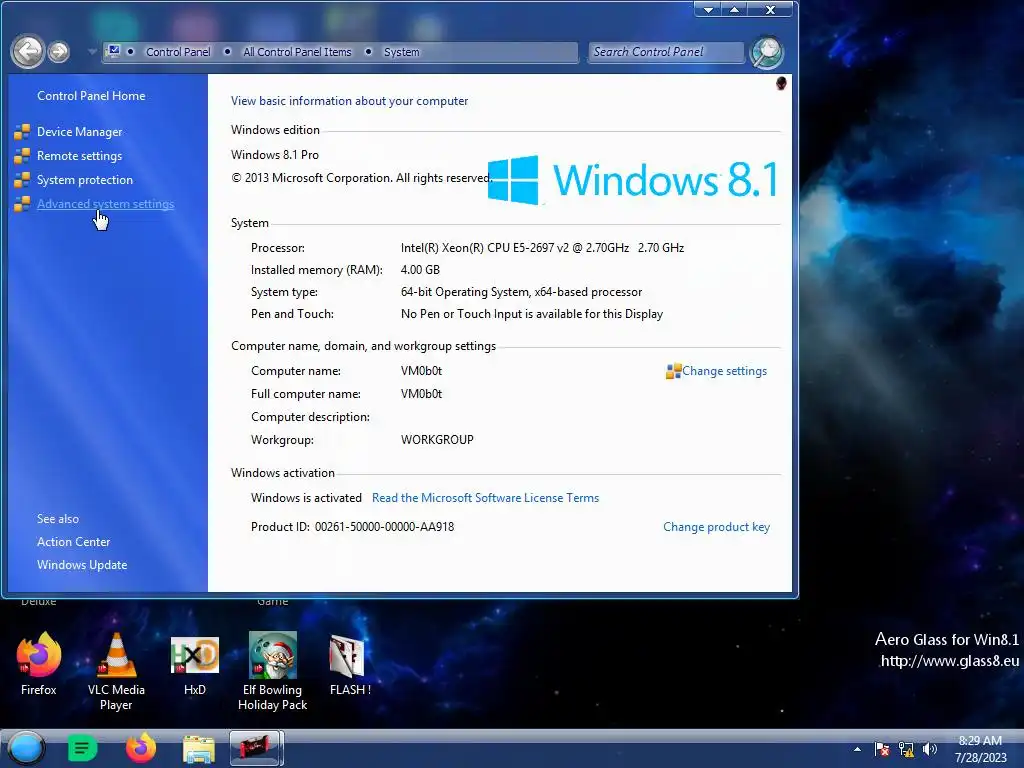Select the HxD desktop shortcut

click(x=195, y=665)
